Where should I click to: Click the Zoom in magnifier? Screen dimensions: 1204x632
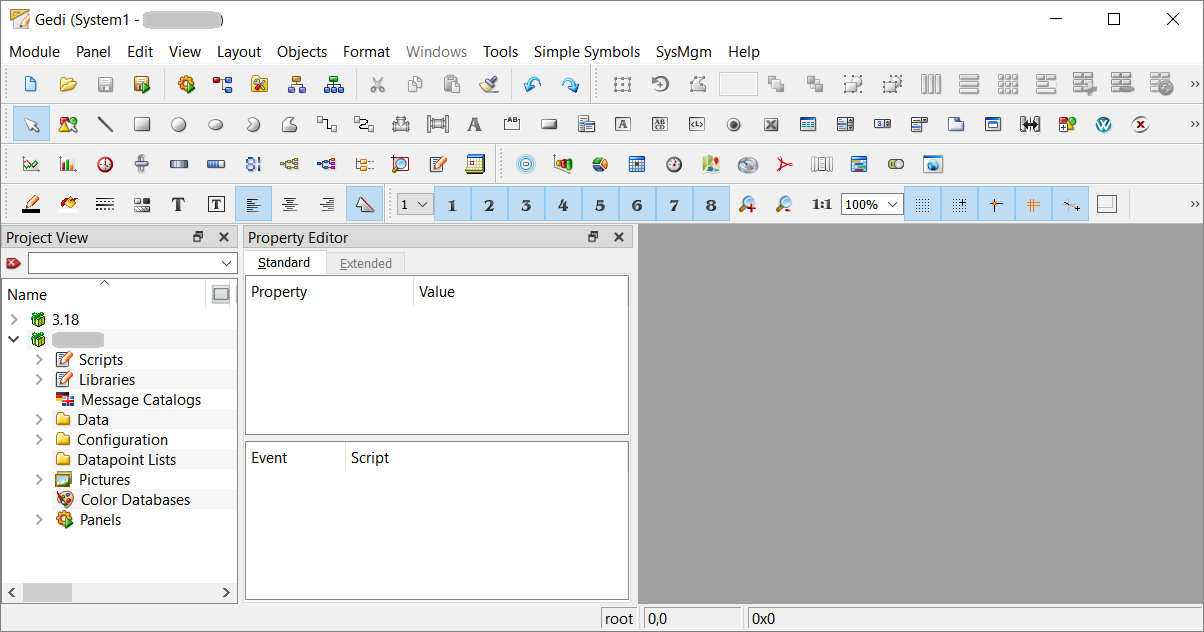click(747, 204)
